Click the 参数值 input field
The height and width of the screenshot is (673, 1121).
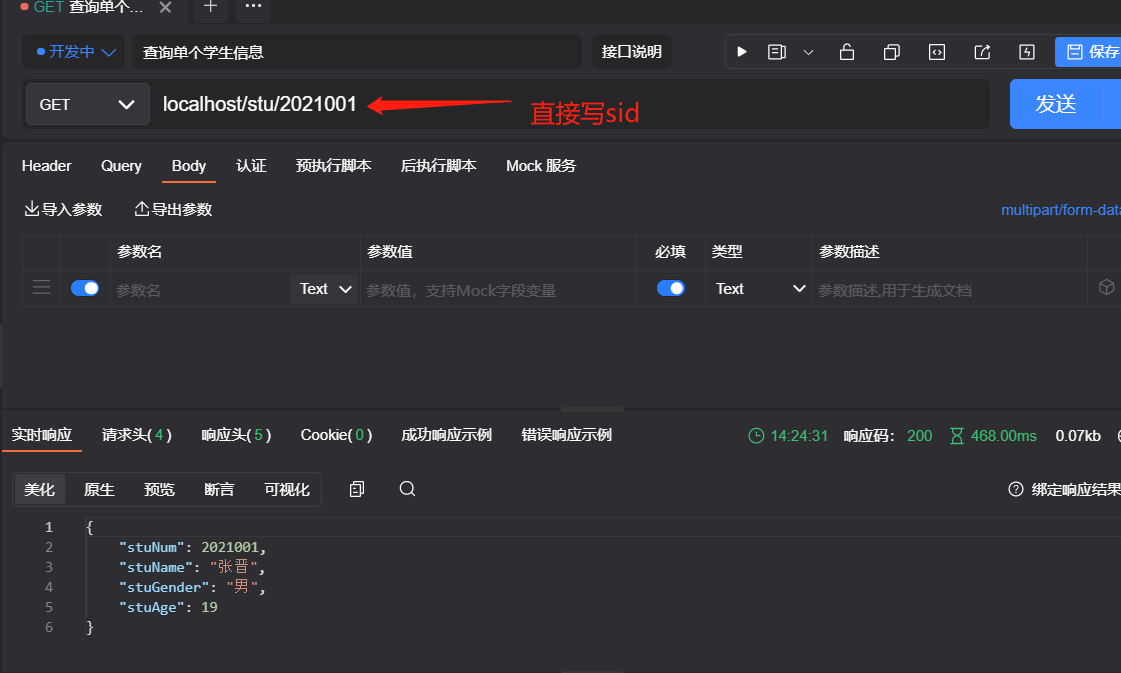tap(498, 290)
